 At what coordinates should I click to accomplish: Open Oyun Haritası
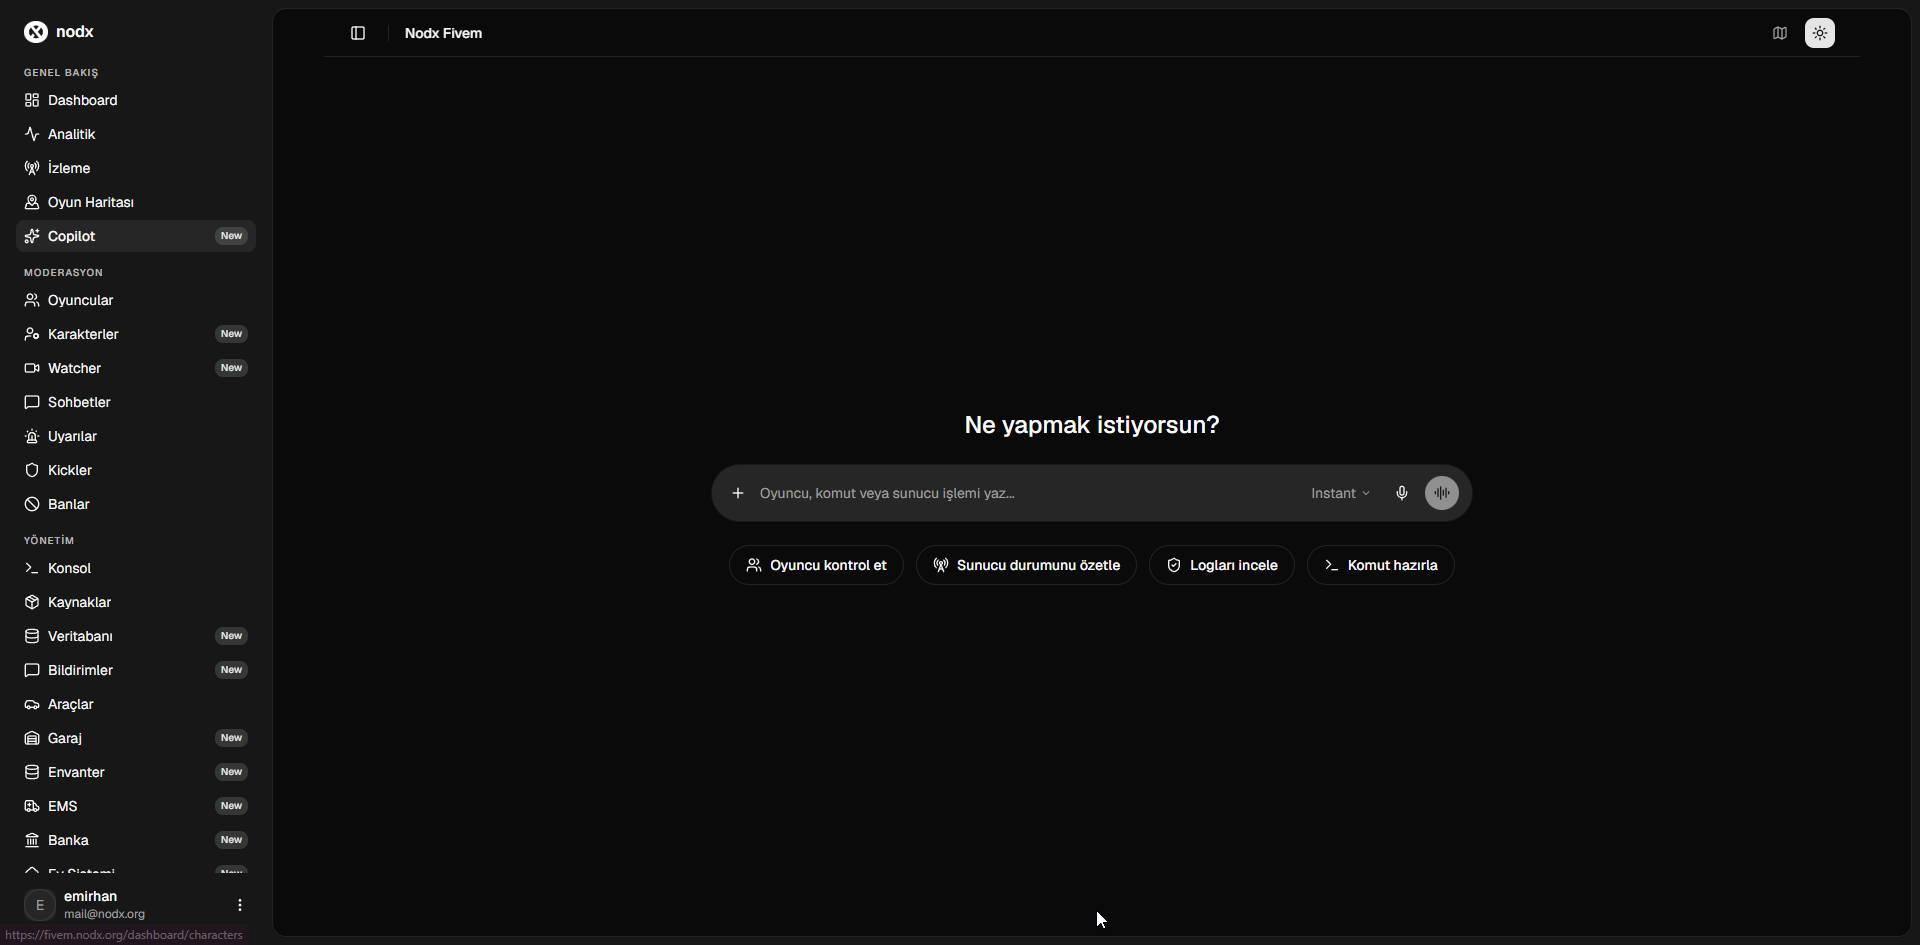[x=136, y=202]
